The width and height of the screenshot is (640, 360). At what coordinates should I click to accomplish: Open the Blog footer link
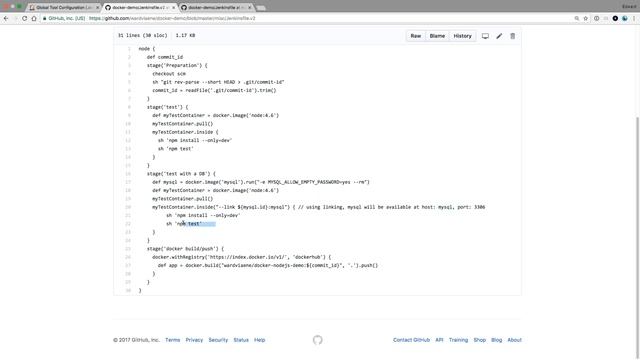[x=497, y=340]
